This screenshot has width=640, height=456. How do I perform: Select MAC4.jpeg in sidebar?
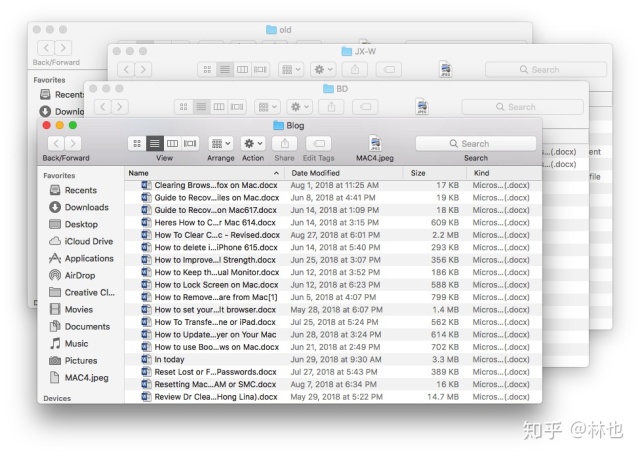(79, 378)
